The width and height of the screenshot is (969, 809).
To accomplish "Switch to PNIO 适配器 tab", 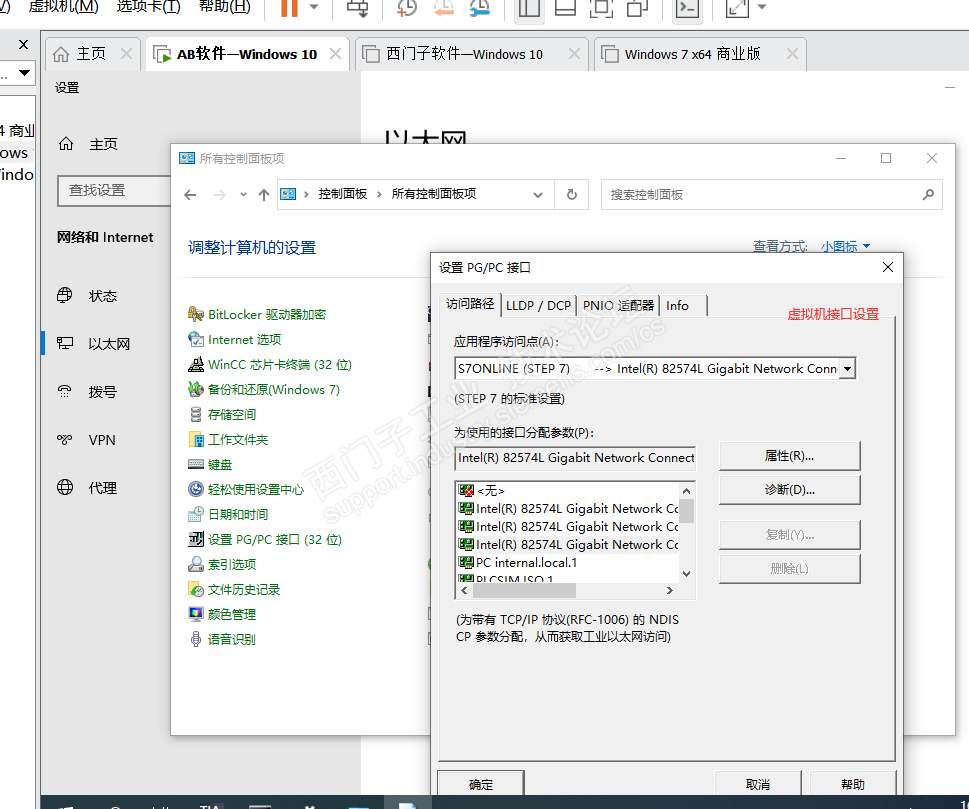I will coord(618,305).
